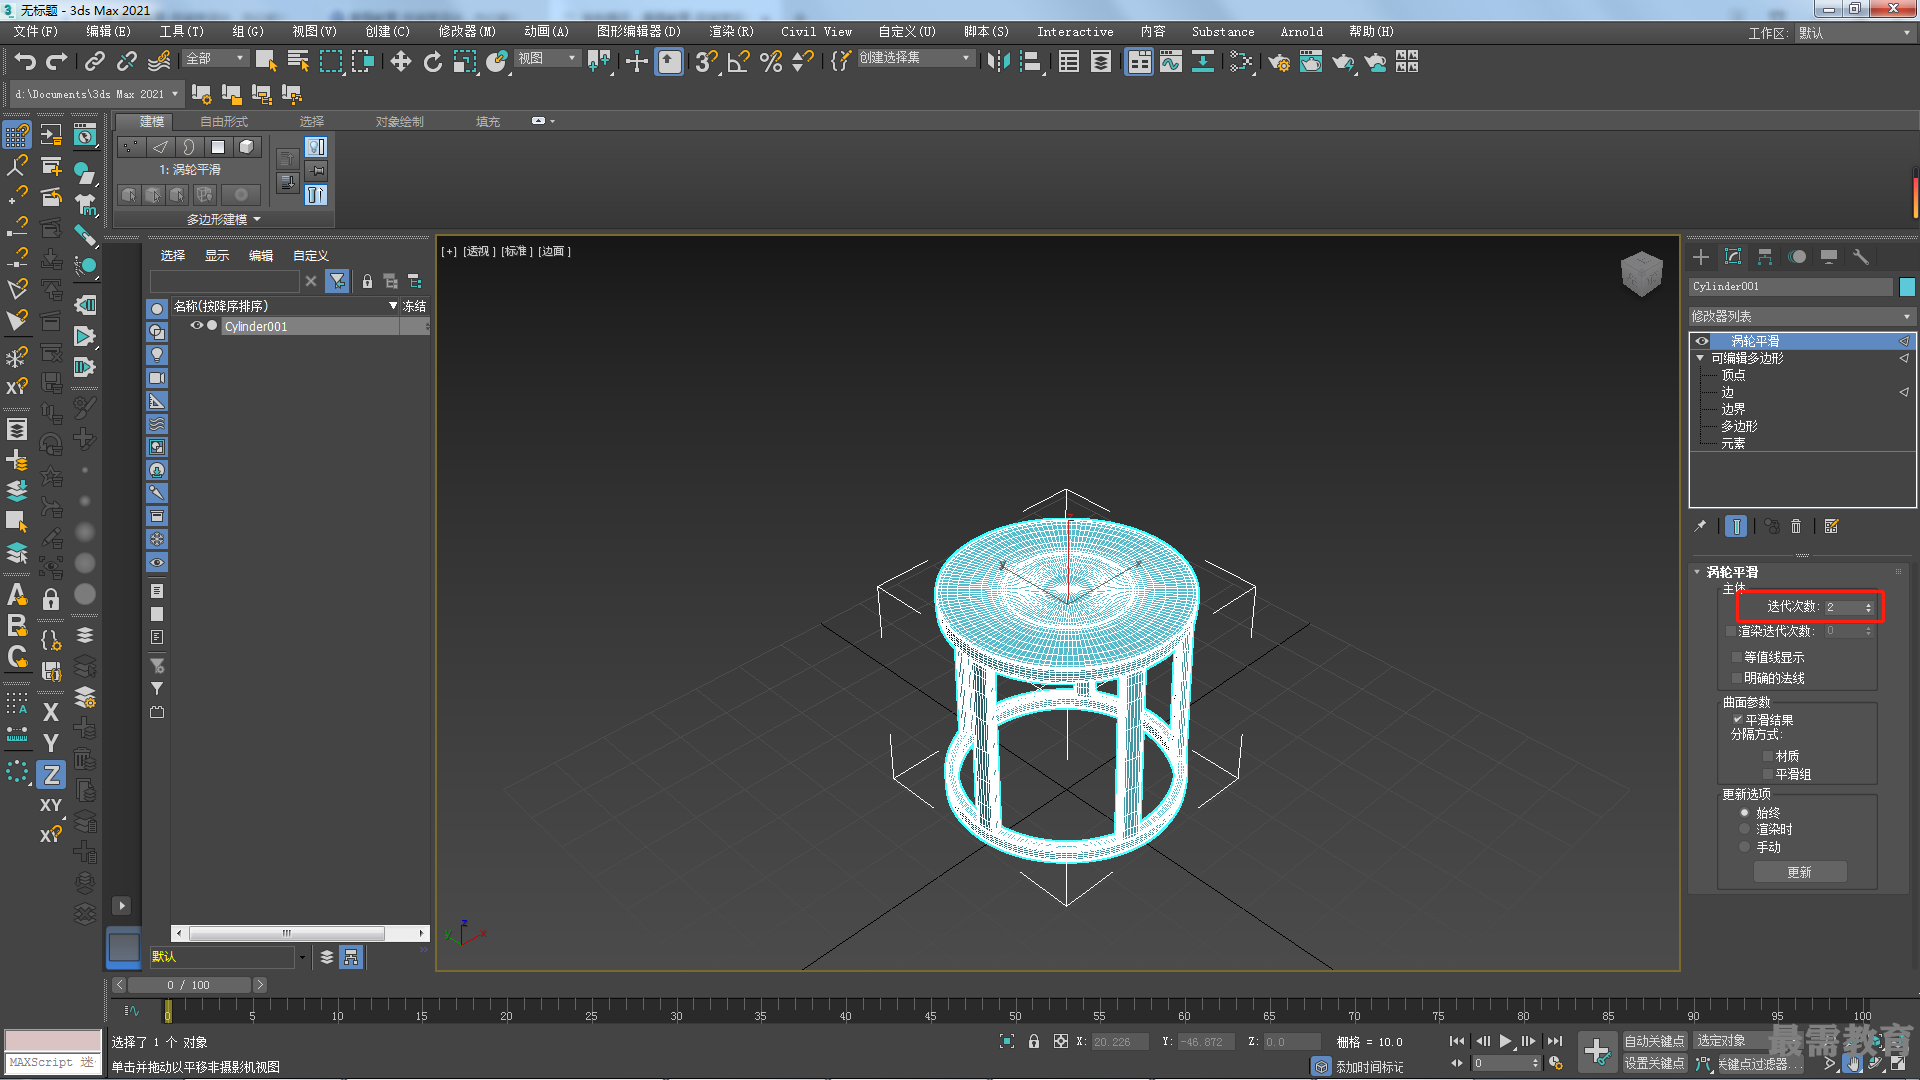Open the 视图 reference coordinate dropdown

[547, 59]
